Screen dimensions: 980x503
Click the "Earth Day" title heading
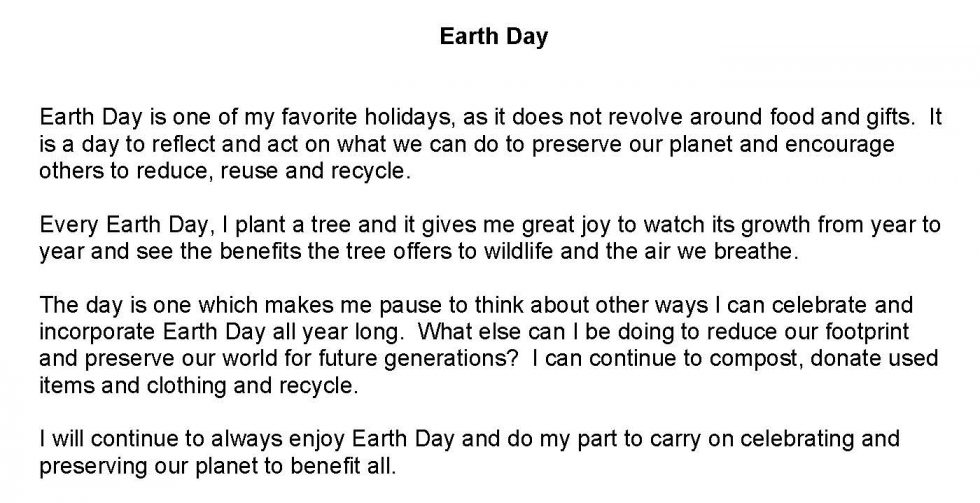click(x=494, y=38)
